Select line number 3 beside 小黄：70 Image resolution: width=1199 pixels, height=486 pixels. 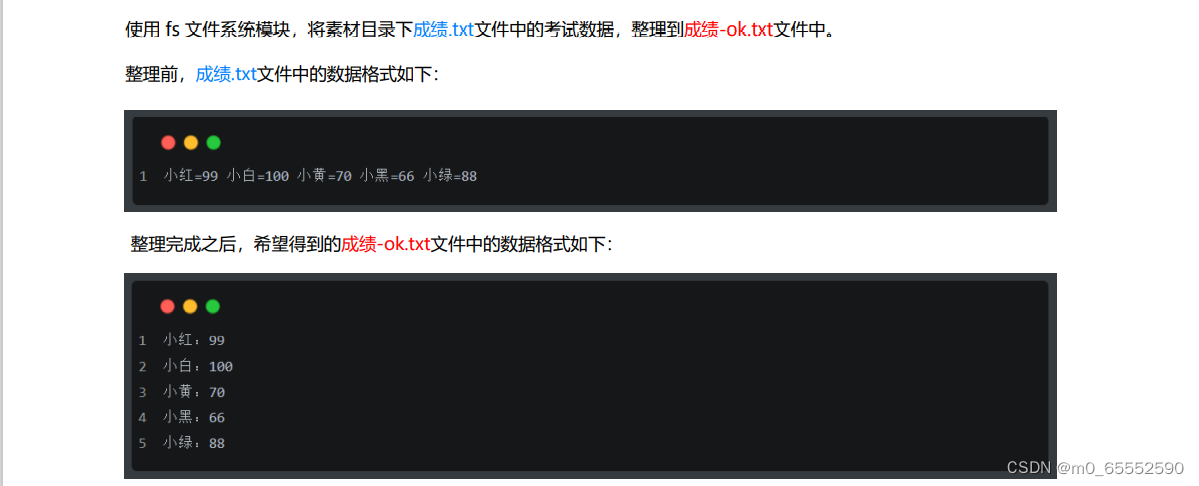(142, 393)
